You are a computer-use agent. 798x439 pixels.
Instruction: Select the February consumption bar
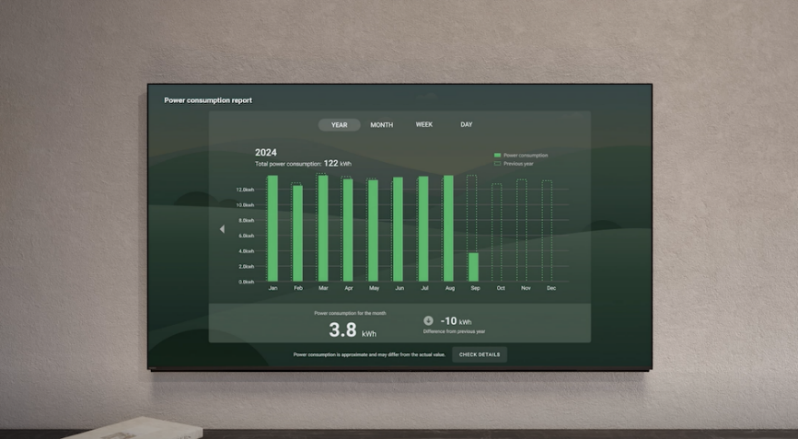(297, 233)
